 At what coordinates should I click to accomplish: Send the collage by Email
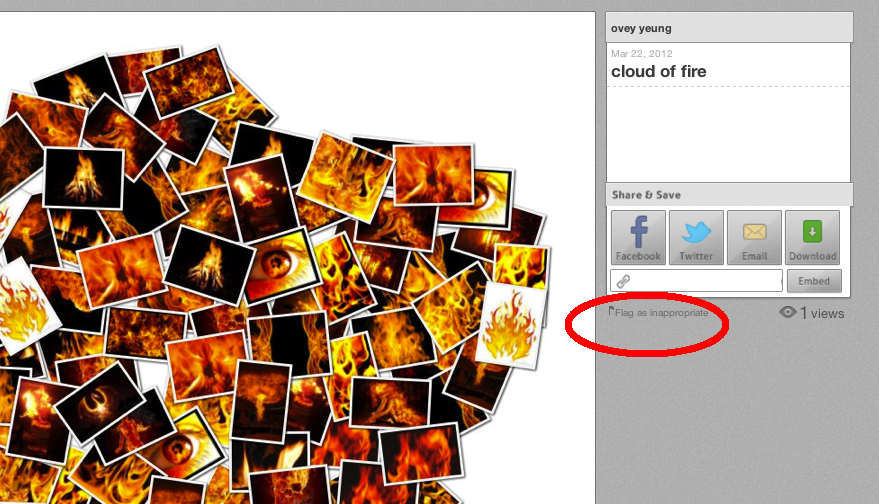click(x=754, y=237)
